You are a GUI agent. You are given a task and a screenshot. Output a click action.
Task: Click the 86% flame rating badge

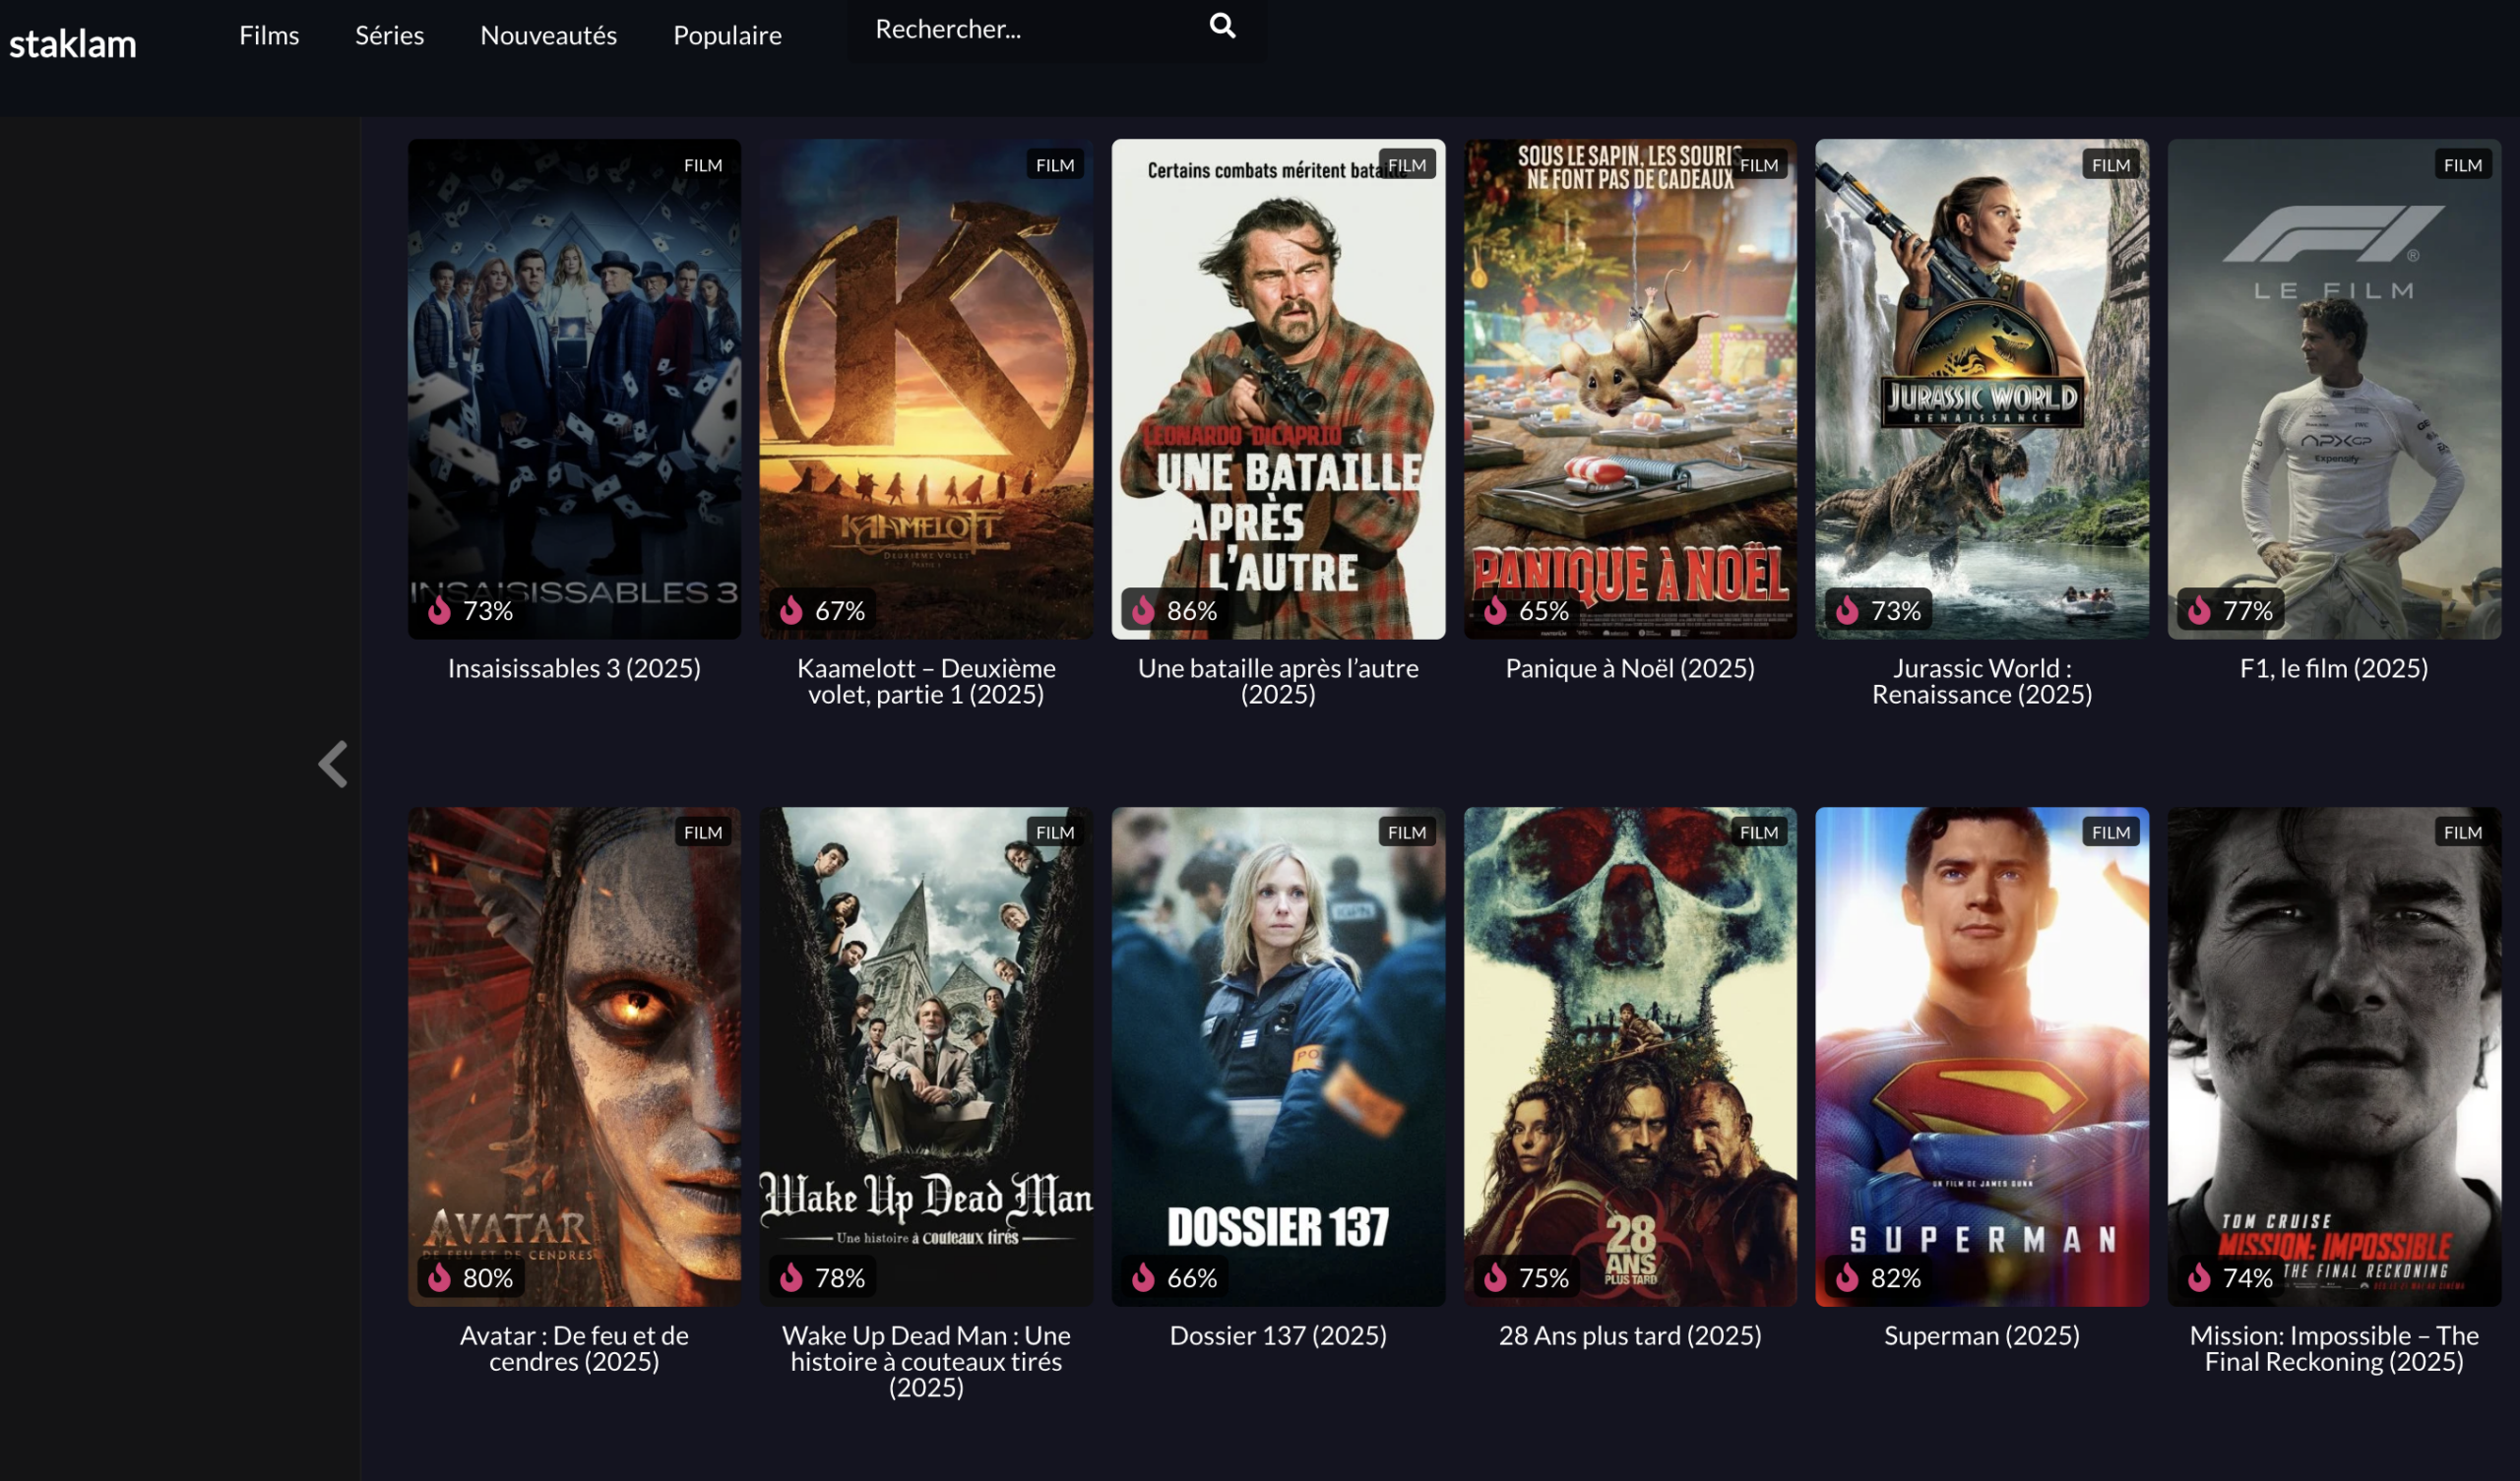pos(1173,610)
